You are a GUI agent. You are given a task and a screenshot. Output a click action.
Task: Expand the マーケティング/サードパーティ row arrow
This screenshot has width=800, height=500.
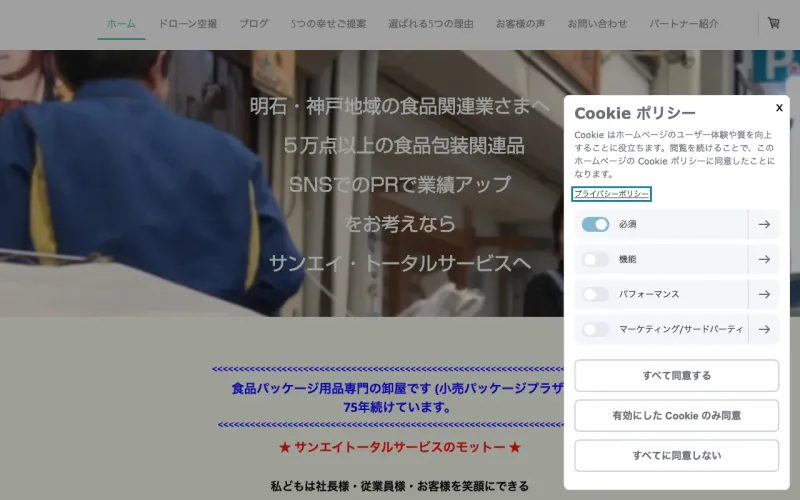(x=764, y=329)
